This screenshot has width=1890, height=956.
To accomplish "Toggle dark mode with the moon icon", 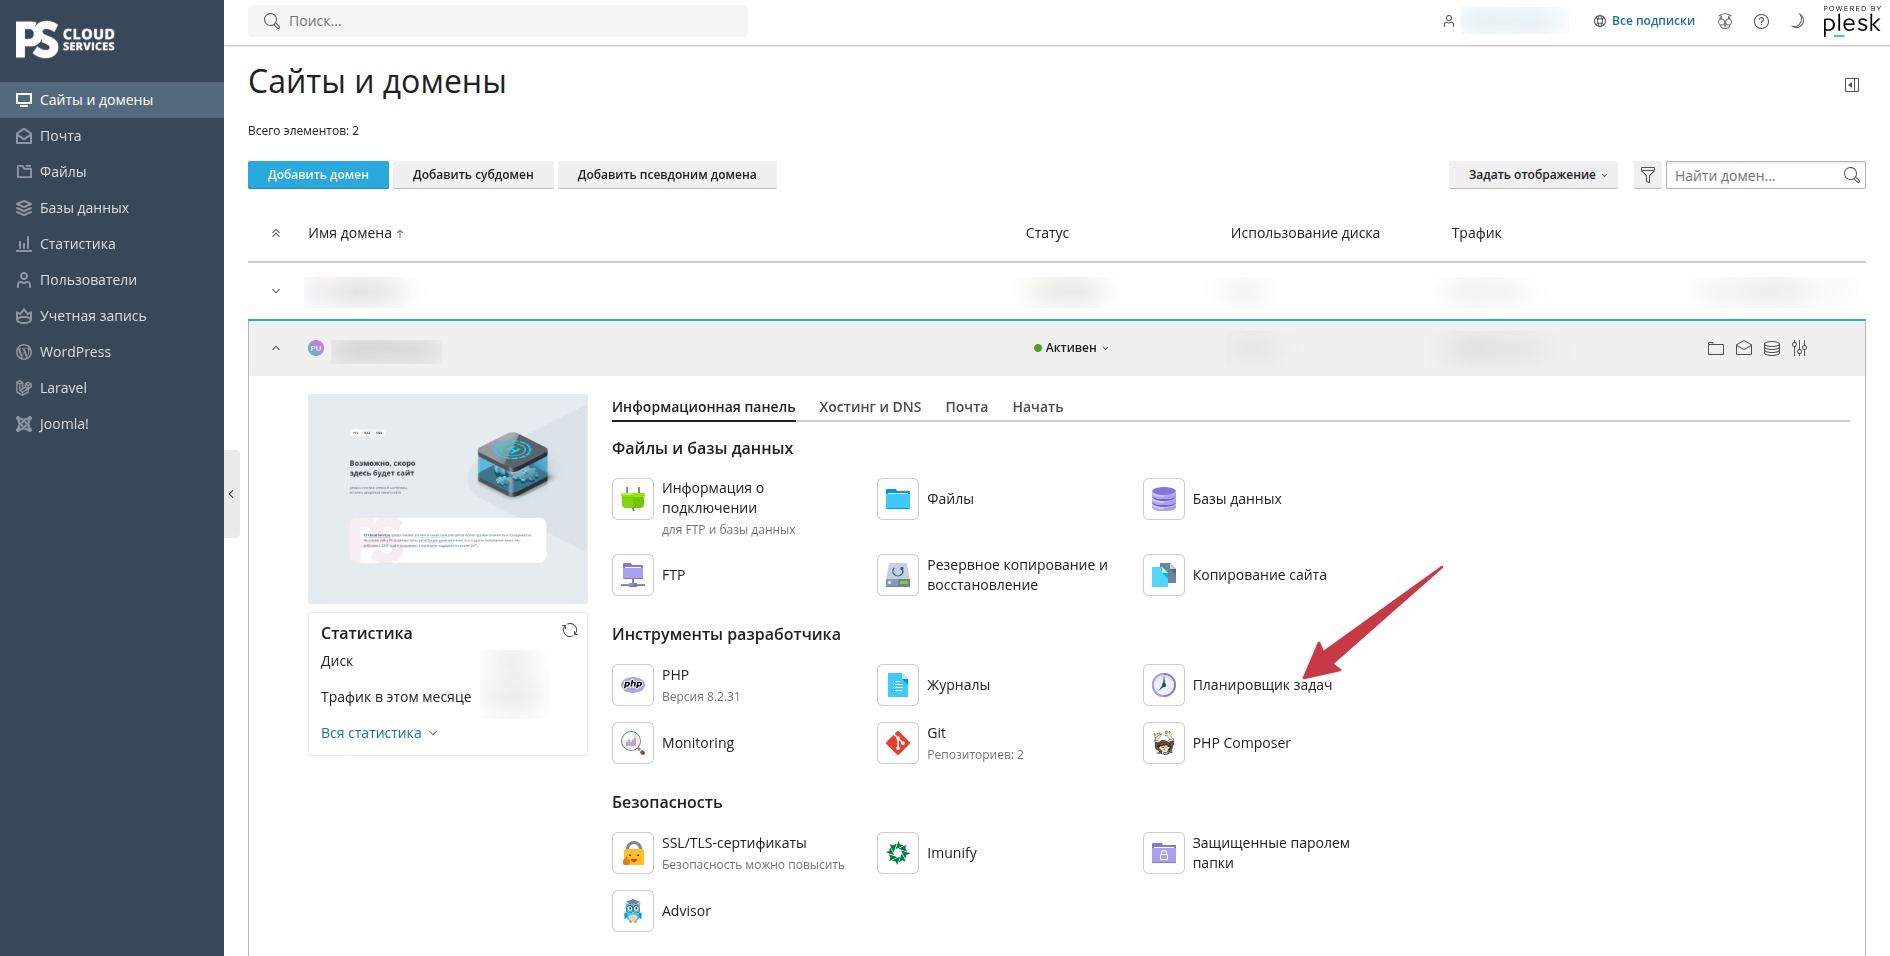I will (x=1797, y=21).
